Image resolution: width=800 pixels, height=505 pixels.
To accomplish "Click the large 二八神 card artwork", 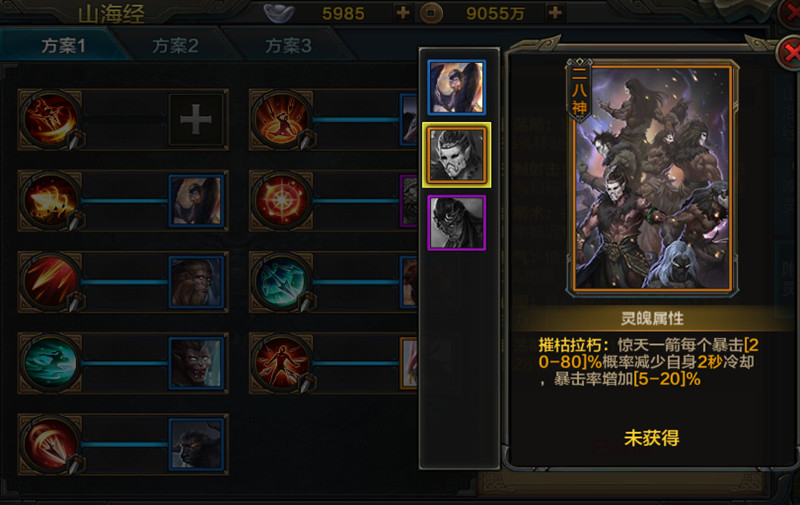I will [x=652, y=179].
